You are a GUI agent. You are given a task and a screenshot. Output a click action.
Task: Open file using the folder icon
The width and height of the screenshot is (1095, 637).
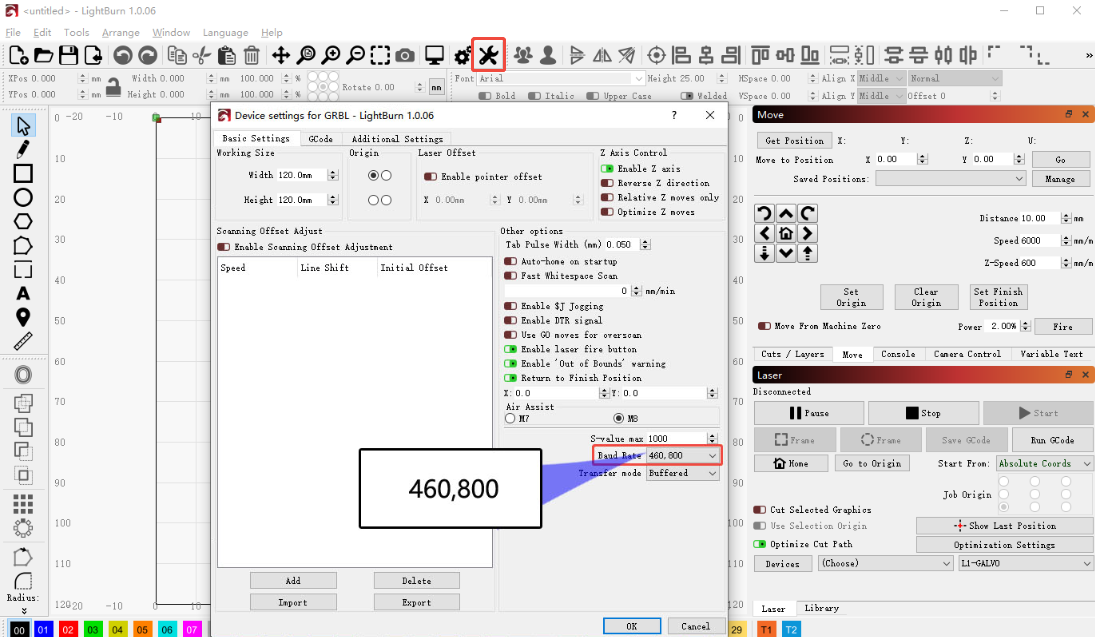point(43,55)
